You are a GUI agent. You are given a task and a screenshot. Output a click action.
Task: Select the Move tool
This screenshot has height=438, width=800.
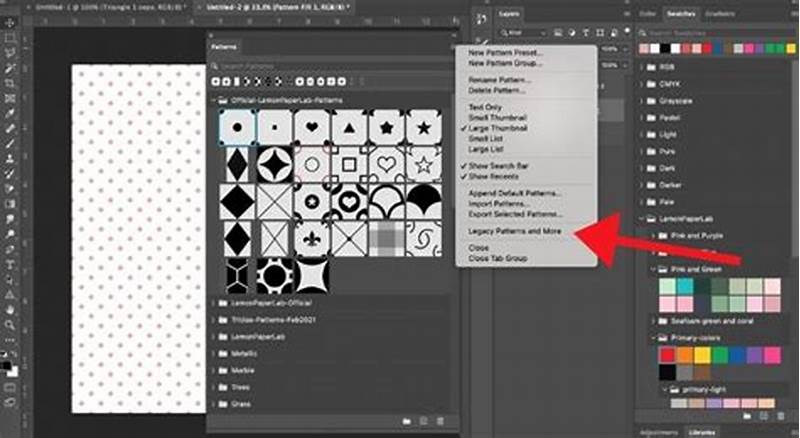pos(10,23)
